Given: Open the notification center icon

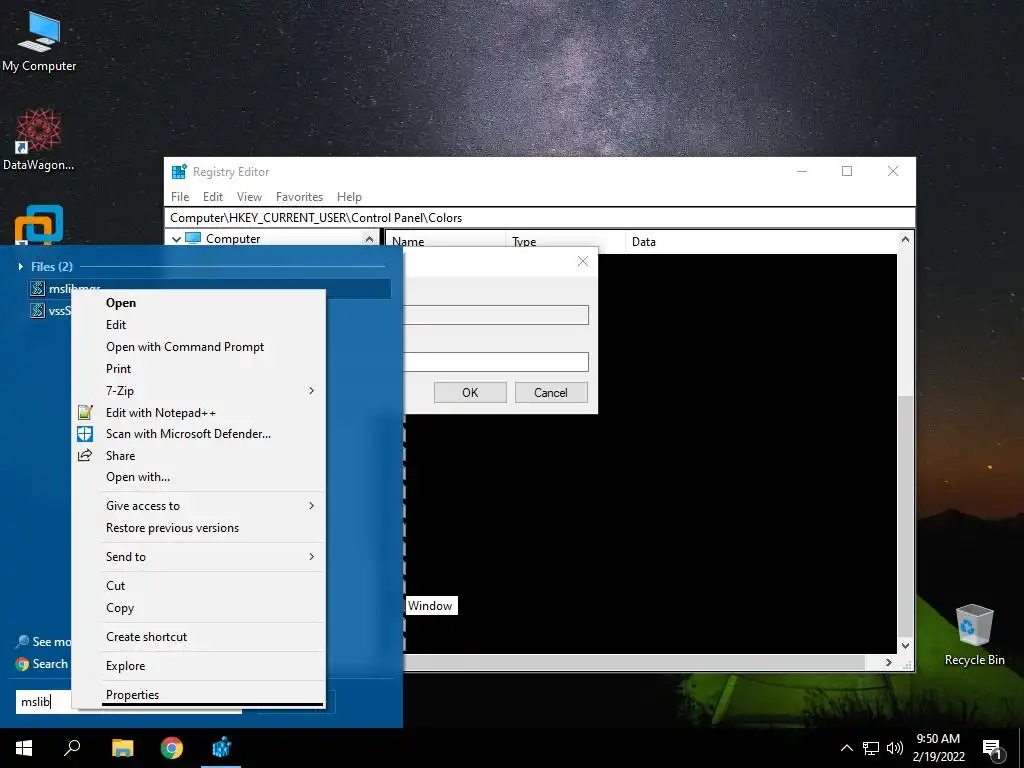Looking at the screenshot, I should pyautogui.click(x=992, y=750).
